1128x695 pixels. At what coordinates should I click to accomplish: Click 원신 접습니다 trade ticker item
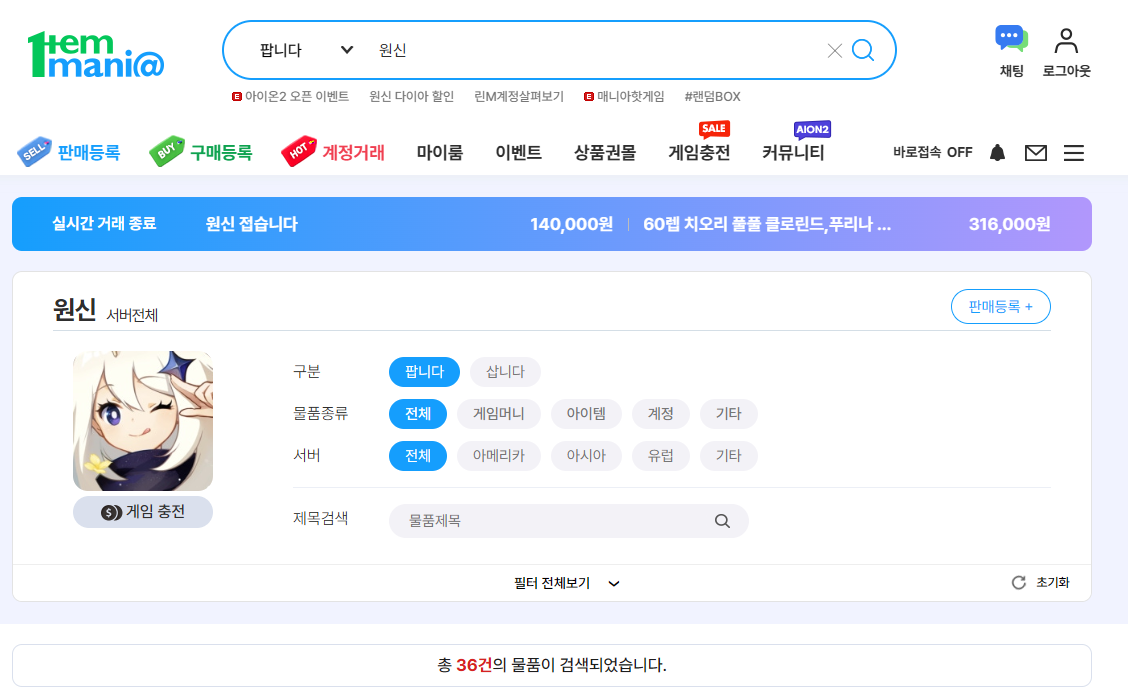tap(251, 224)
